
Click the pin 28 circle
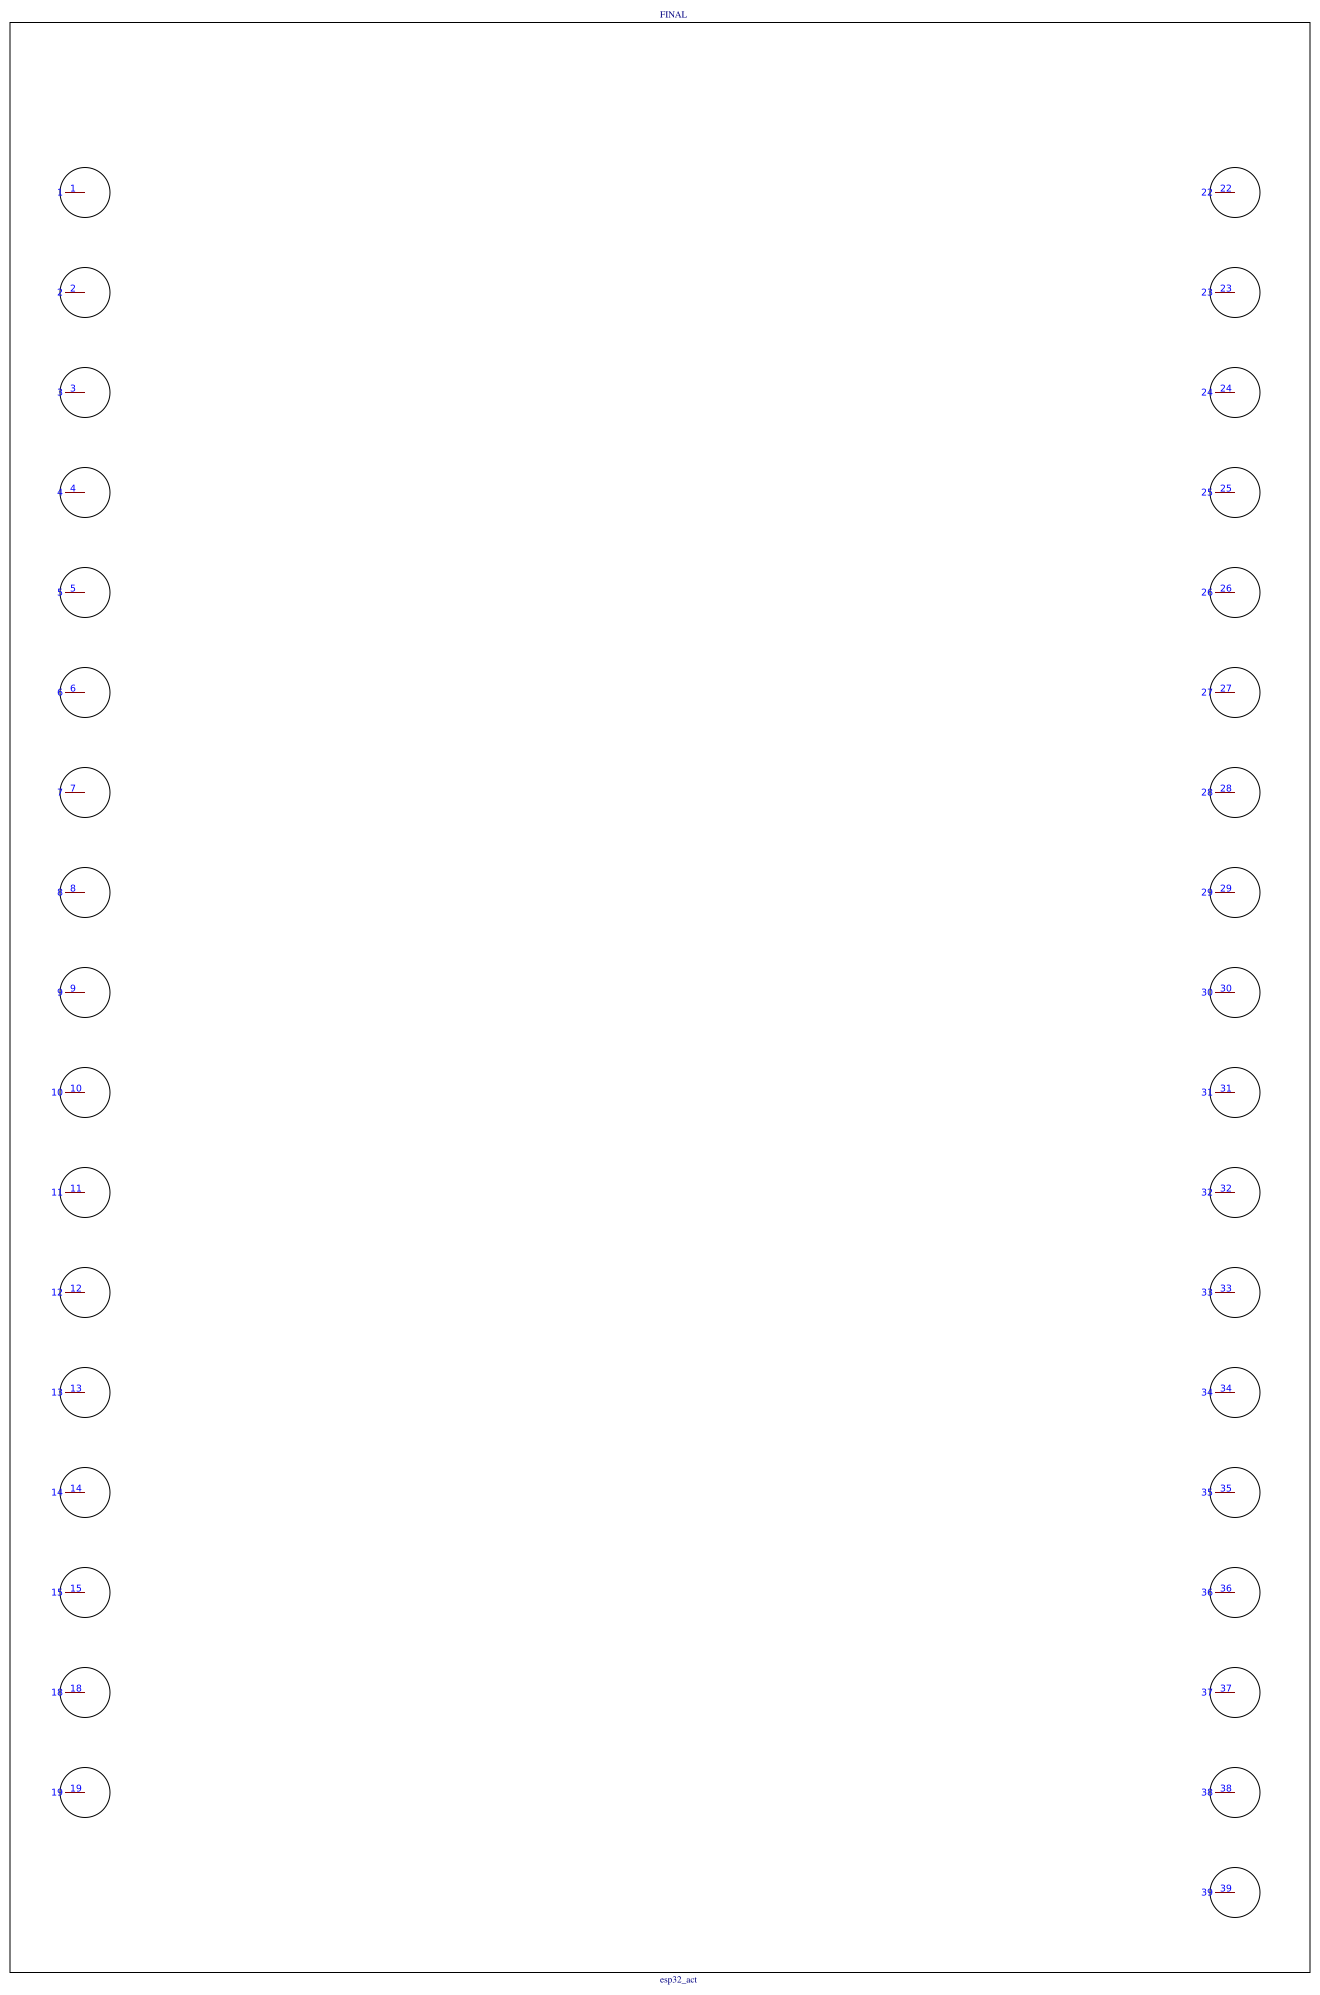(x=1235, y=792)
